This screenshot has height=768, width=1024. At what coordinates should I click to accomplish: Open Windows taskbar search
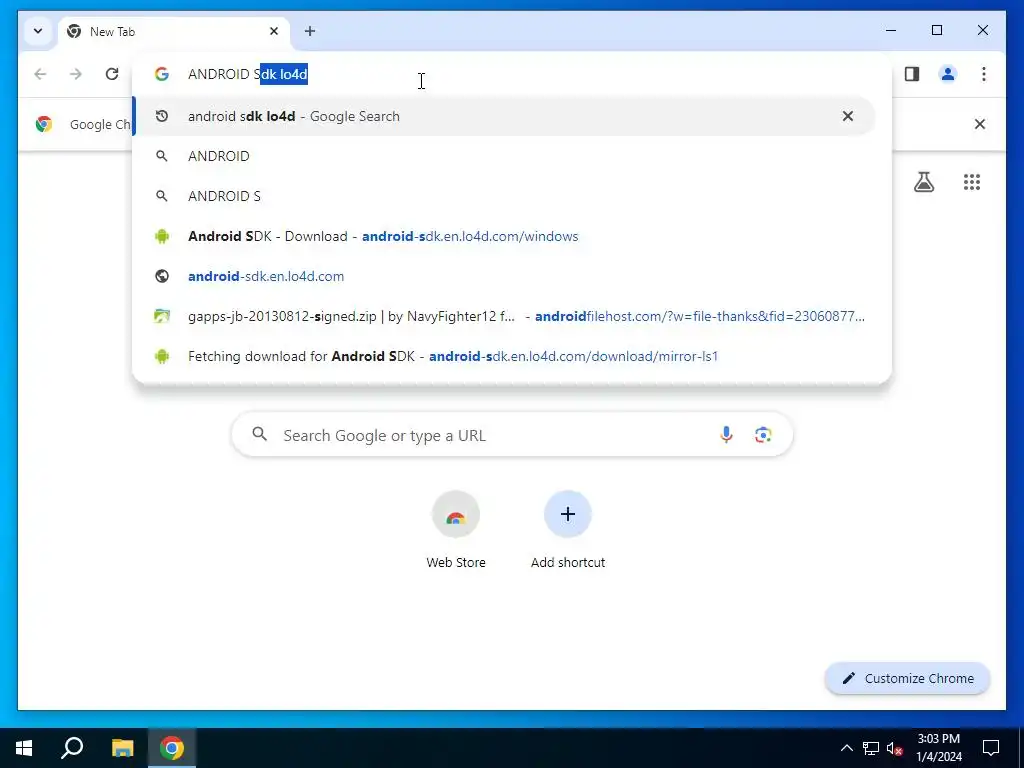tap(72, 748)
